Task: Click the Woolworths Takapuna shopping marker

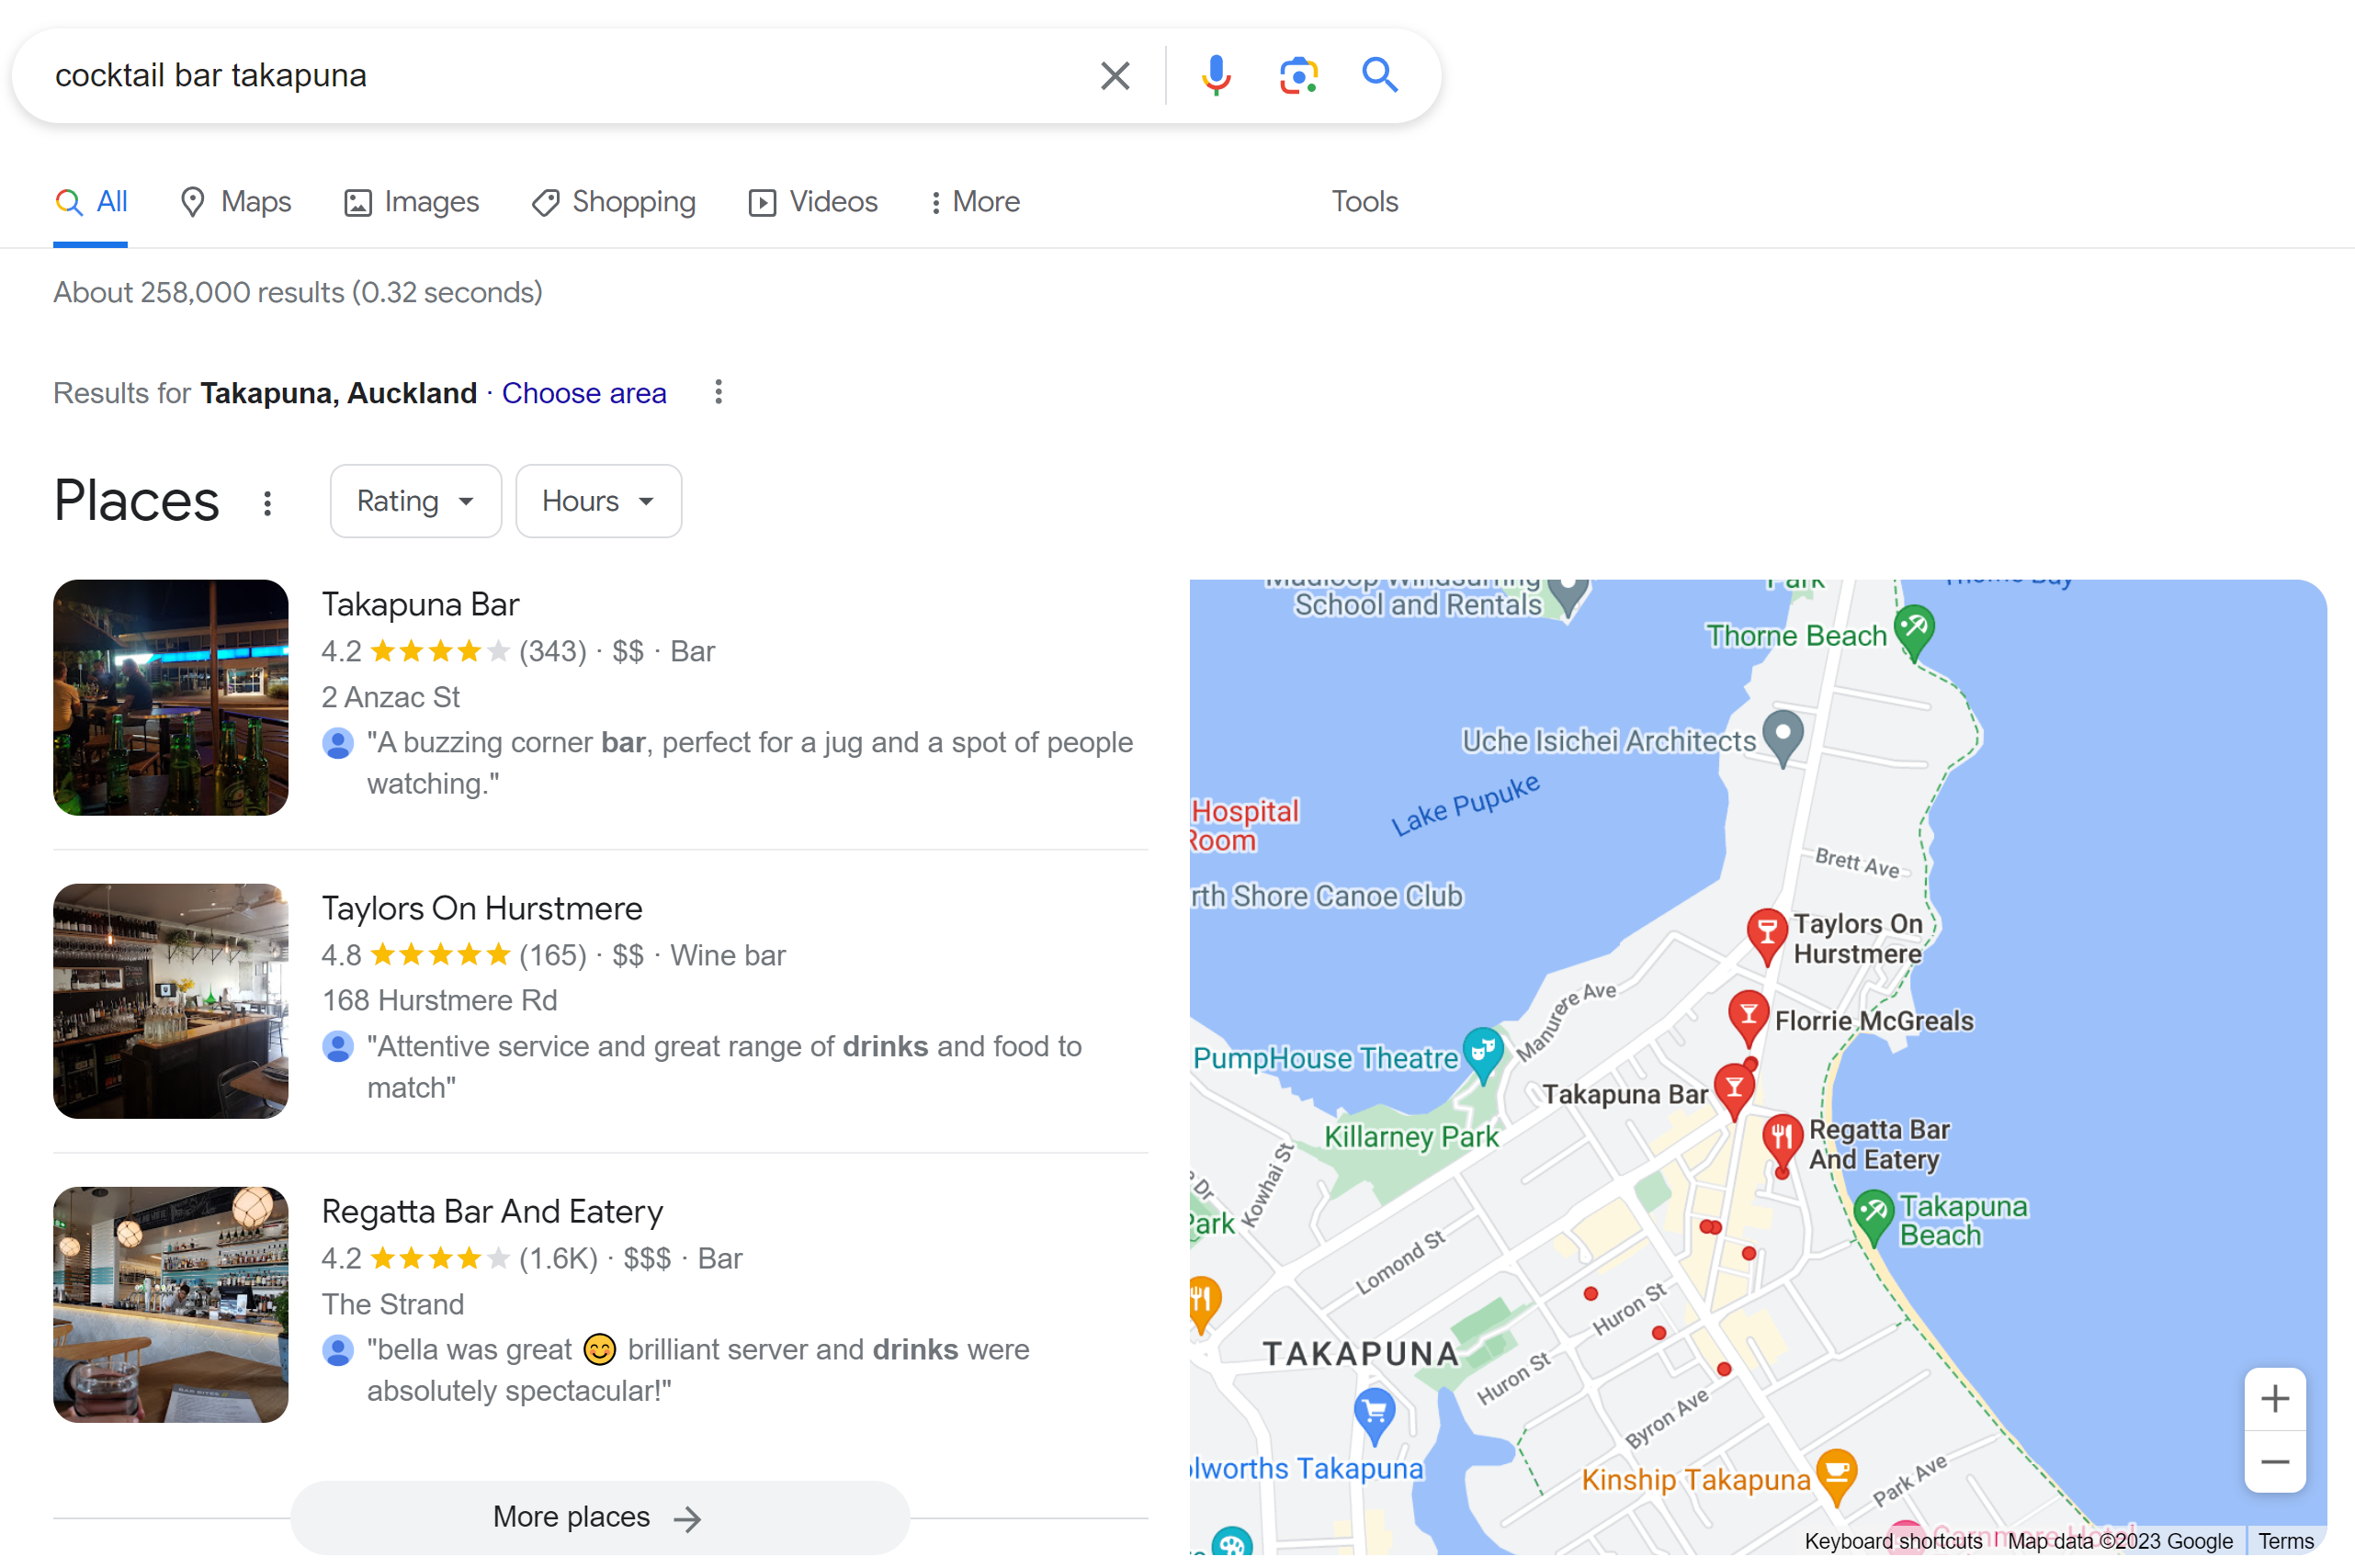Action: 1374,1414
